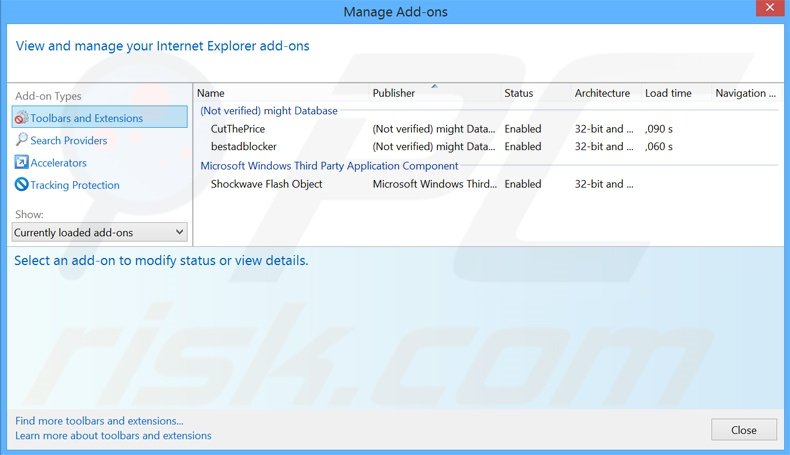Viewport: 790px width, 455px height.
Task: Click the Toolbars and Extensions gear icon
Action: click(x=21, y=117)
